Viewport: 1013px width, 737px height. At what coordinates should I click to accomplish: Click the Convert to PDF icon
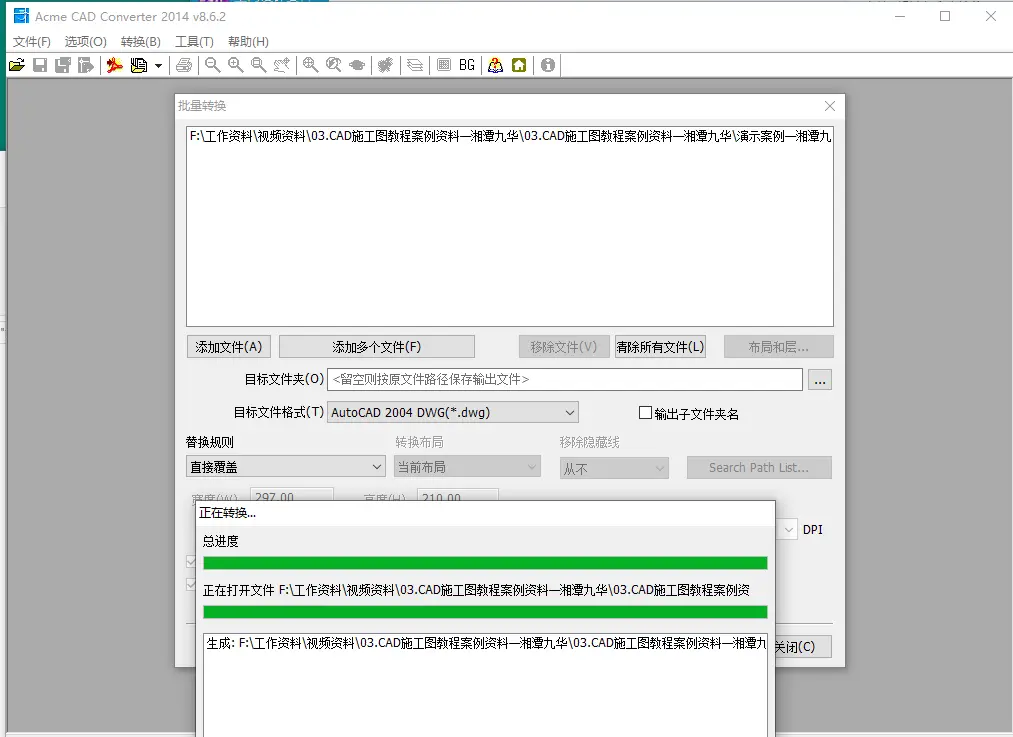pos(114,65)
